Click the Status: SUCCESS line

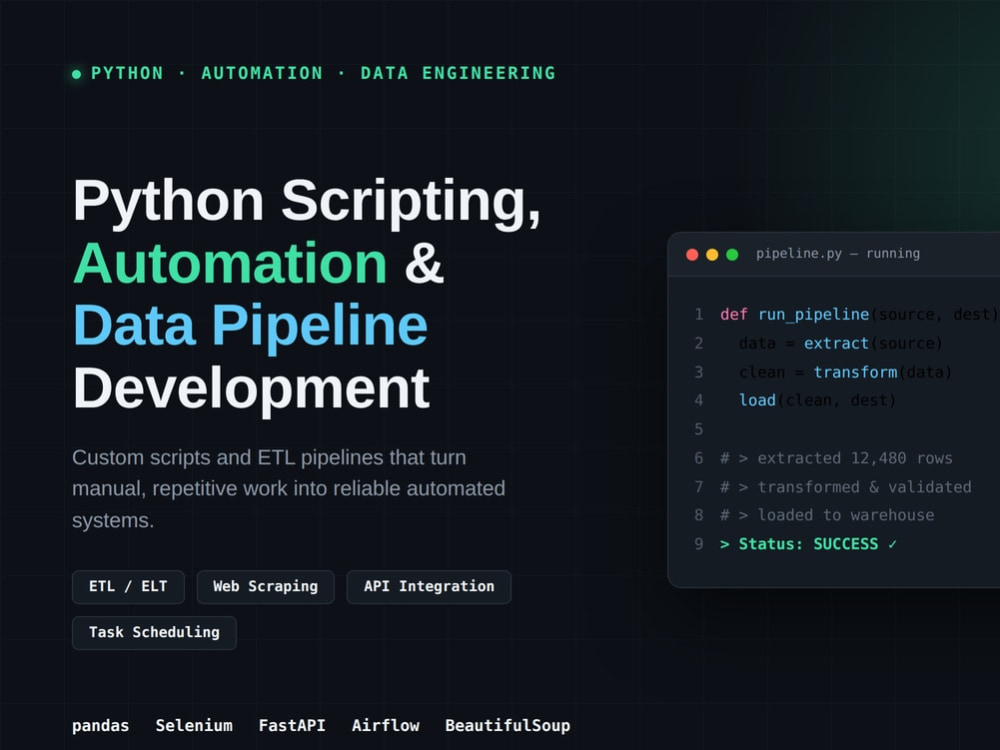point(808,544)
